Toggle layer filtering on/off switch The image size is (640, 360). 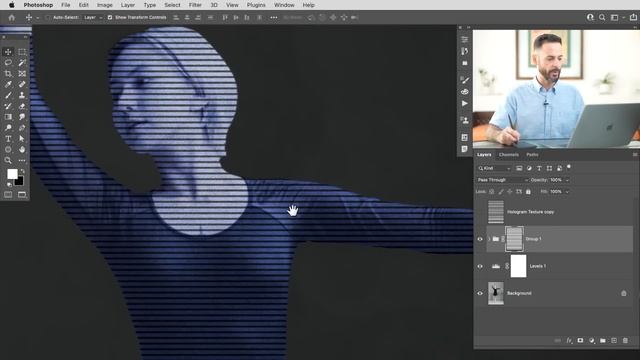click(569, 167)
